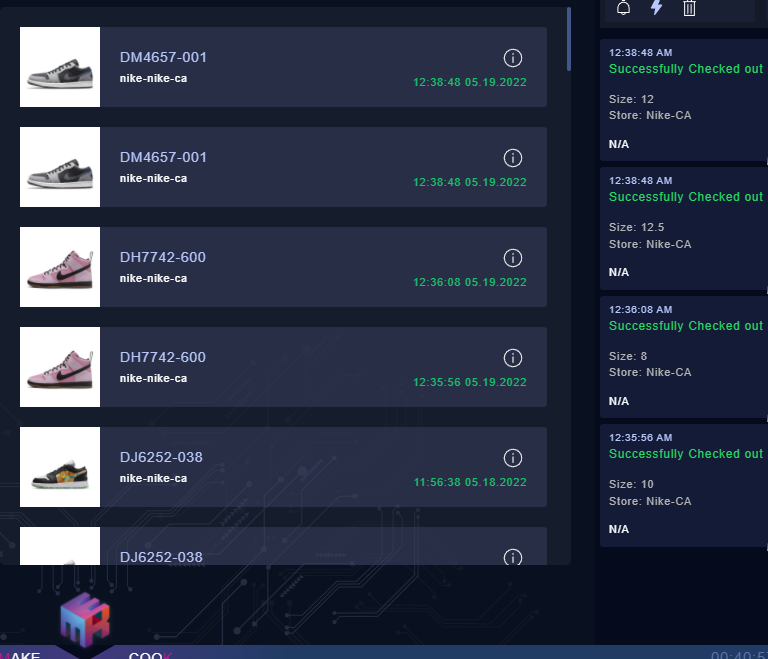Open notification stamped 12:35:56 AM
This screenshot has height=659, width=768.
(684, 485)
